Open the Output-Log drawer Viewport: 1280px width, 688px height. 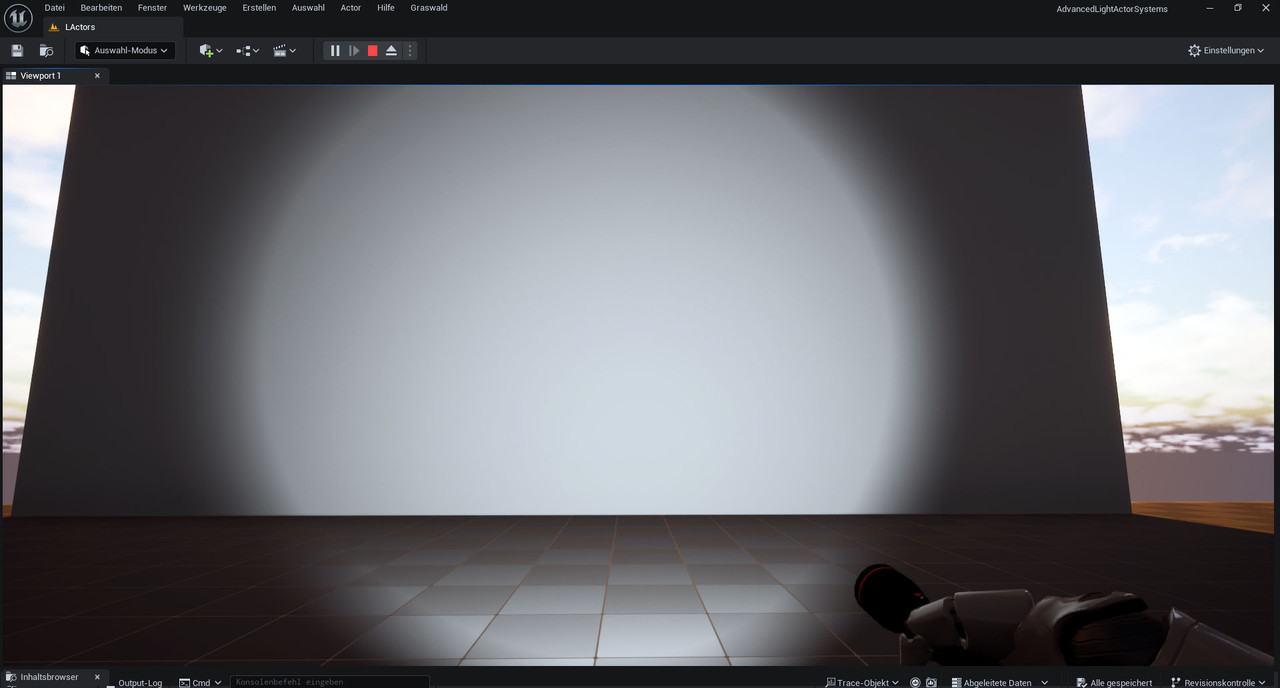[x=140, y=683]
